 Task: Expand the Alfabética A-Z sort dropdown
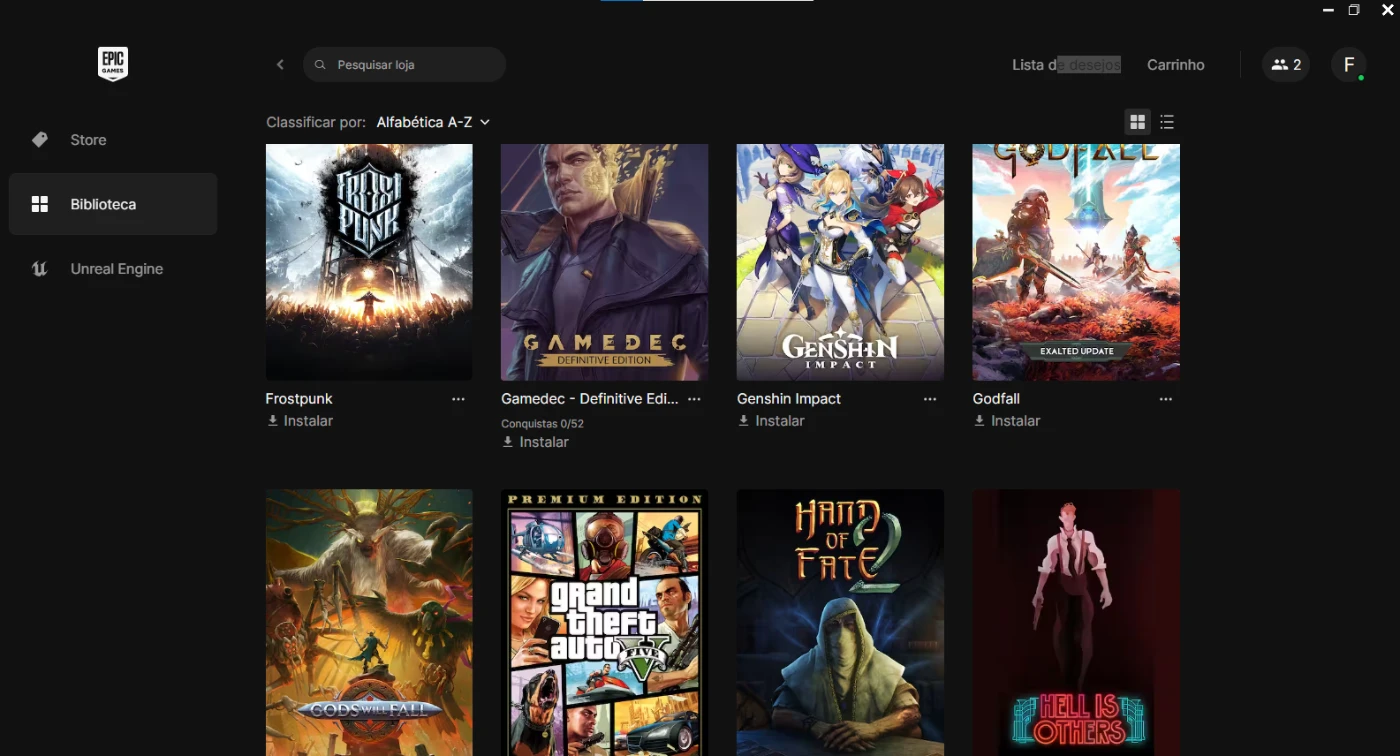433,122
